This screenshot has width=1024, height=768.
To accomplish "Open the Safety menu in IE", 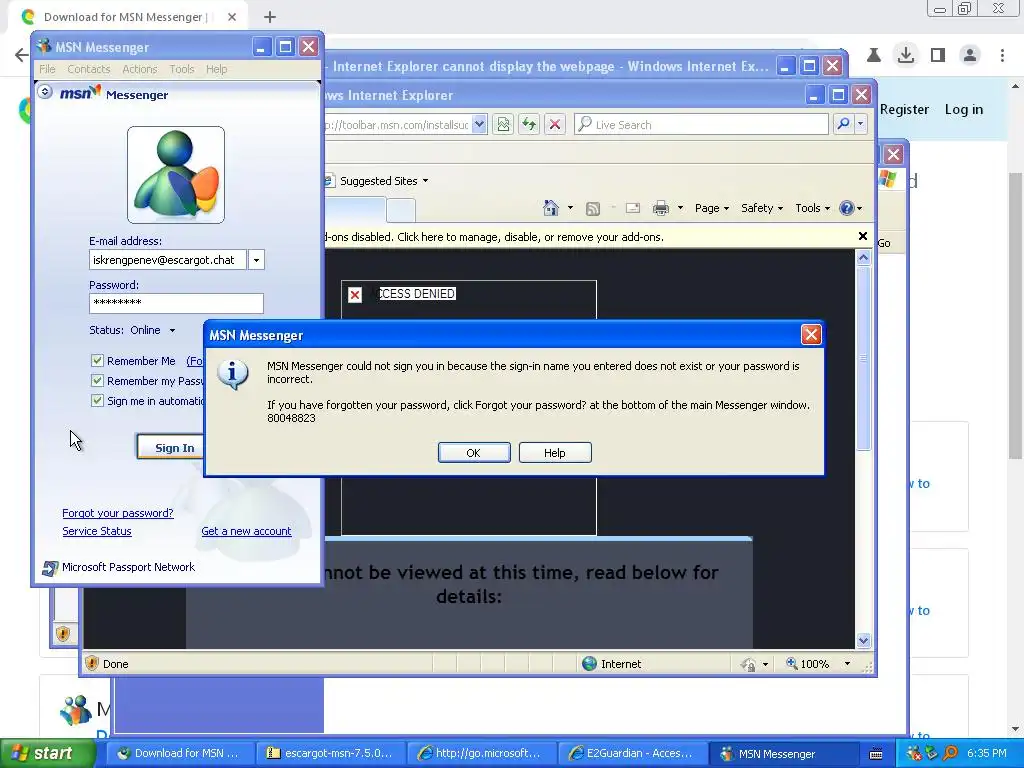I will tap(761, 208).
